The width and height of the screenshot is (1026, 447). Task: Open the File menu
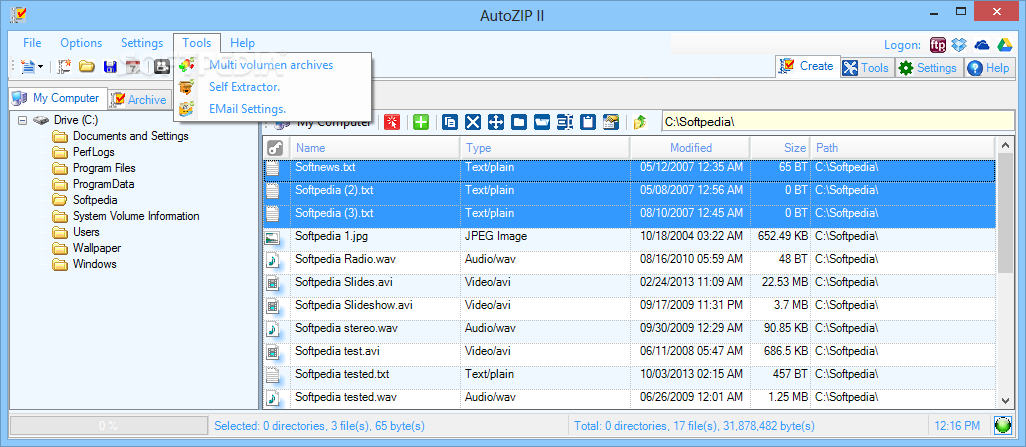click(32, 43)
